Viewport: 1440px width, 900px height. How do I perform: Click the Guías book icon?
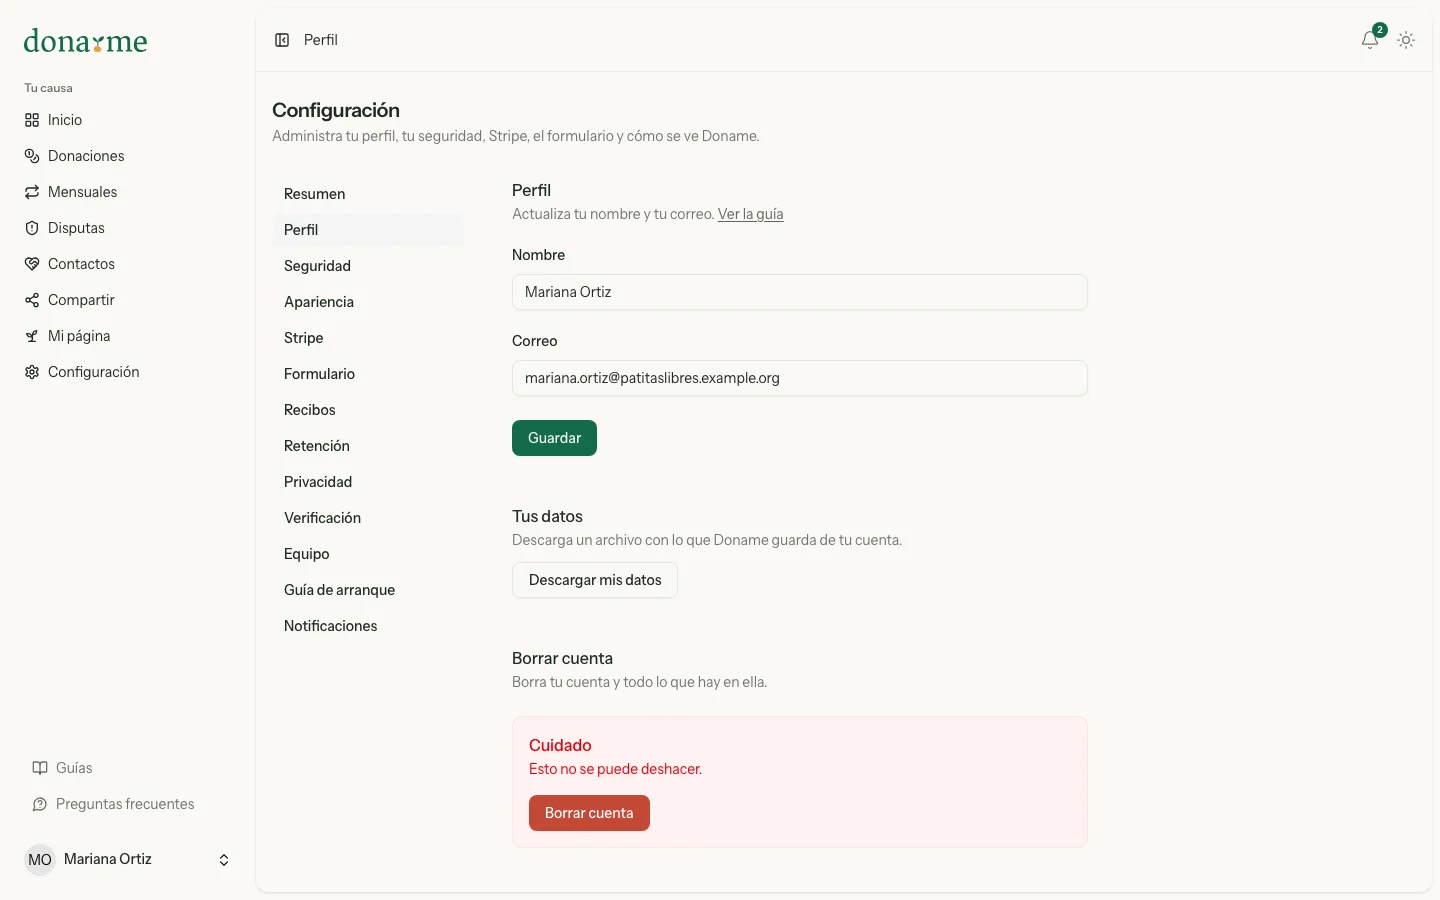point(40,768)
